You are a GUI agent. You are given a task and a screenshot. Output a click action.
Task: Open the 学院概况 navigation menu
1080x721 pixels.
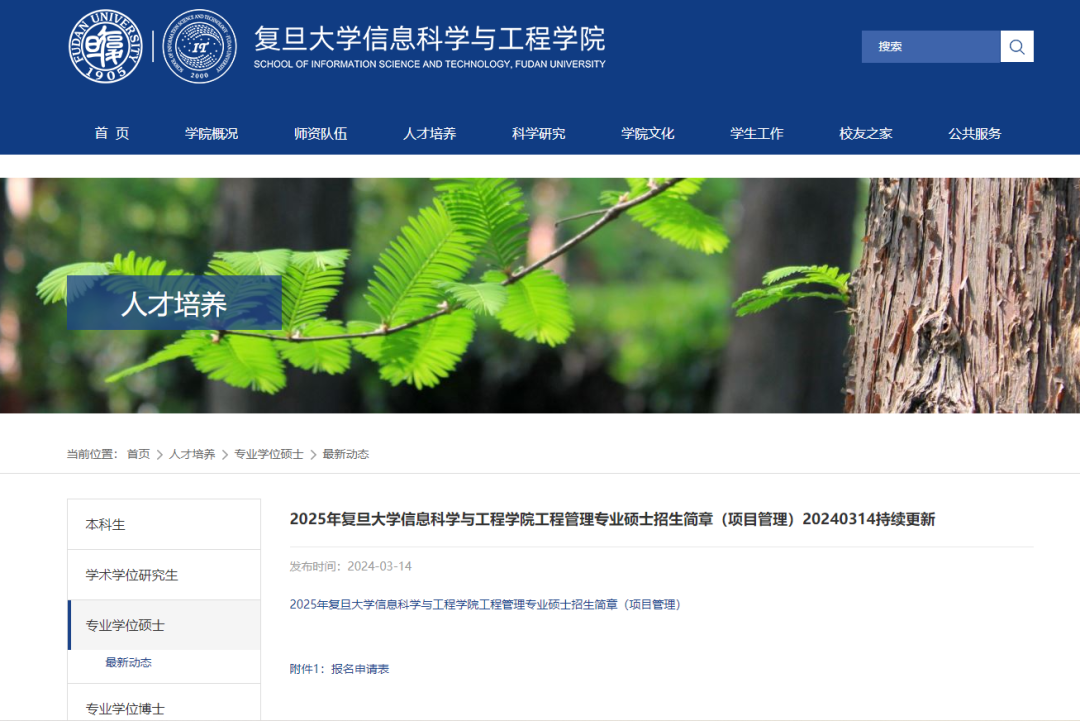pyautogui.click(x=211, y=134)
